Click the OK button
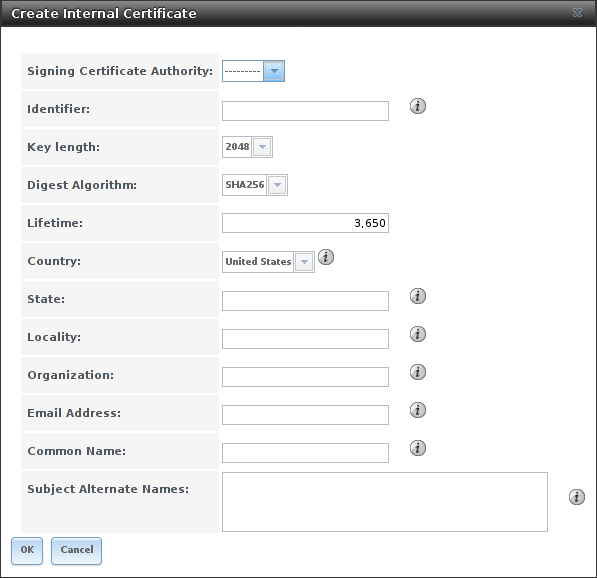 [x=27, y=551]
